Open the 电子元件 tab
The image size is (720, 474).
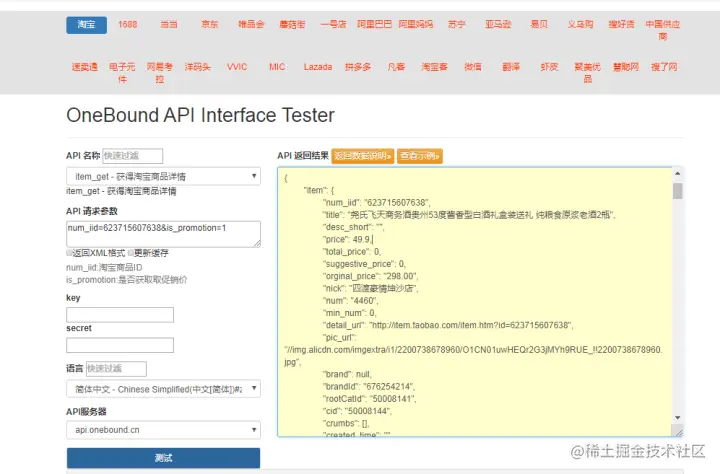pyautogui.click(x=122, y=73)
